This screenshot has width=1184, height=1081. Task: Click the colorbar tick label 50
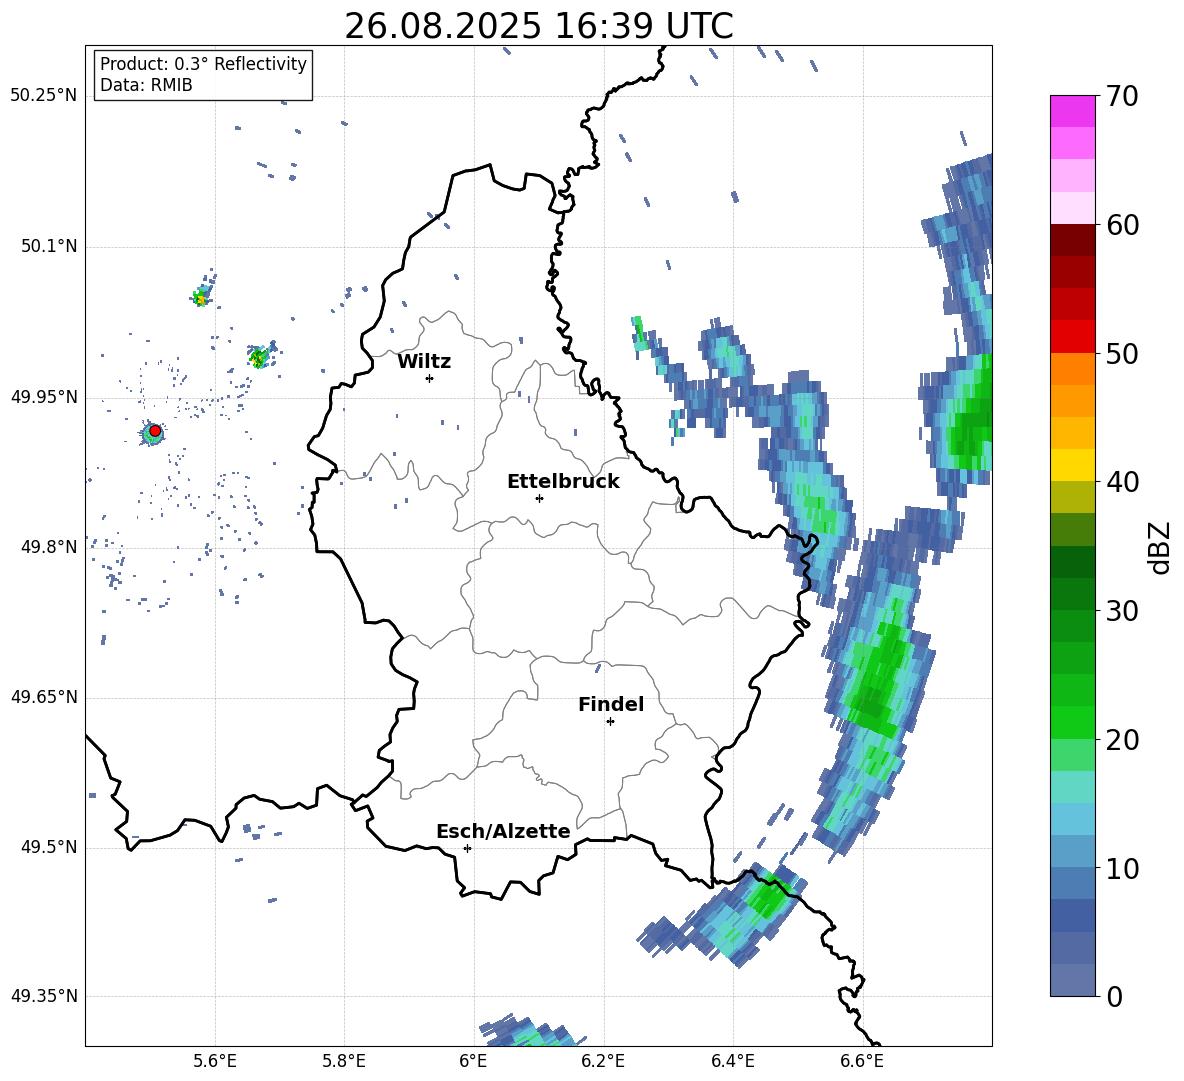coord(1123,353)
